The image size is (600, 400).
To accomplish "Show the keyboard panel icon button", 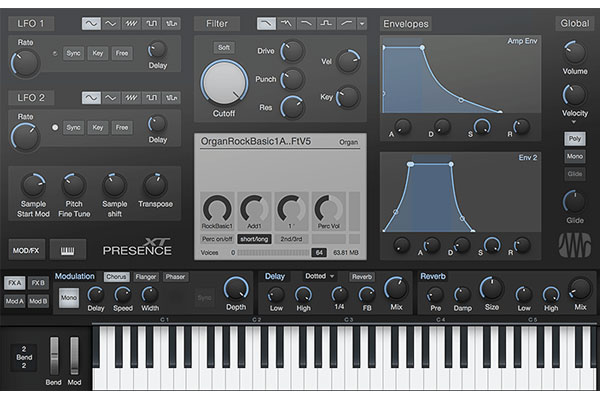I will pos(68,250).
